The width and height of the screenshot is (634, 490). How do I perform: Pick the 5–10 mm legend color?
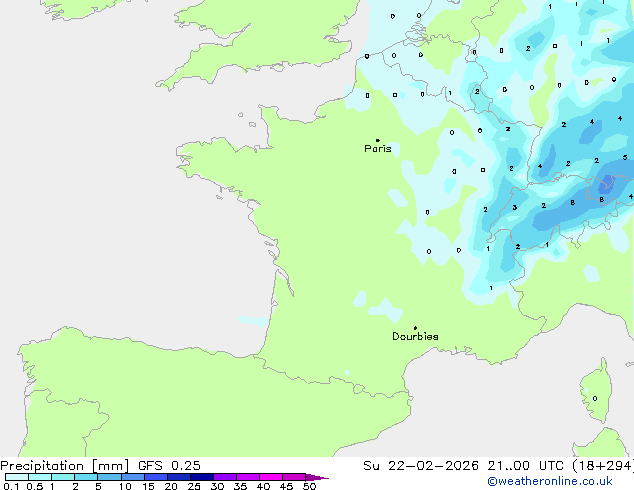pyautogui.click(x=109, y=477)
